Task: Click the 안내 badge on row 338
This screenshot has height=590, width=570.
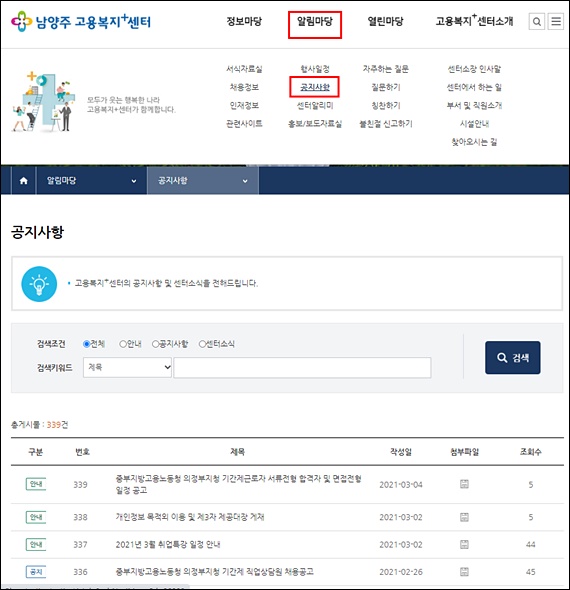Action: tap(36, 517)
